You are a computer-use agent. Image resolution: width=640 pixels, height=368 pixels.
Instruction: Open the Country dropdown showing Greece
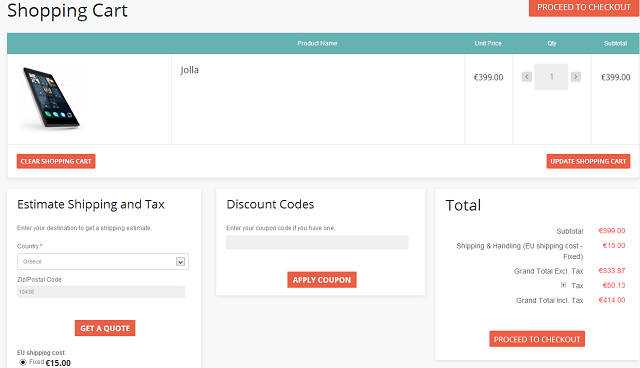[x=102, y=262]
